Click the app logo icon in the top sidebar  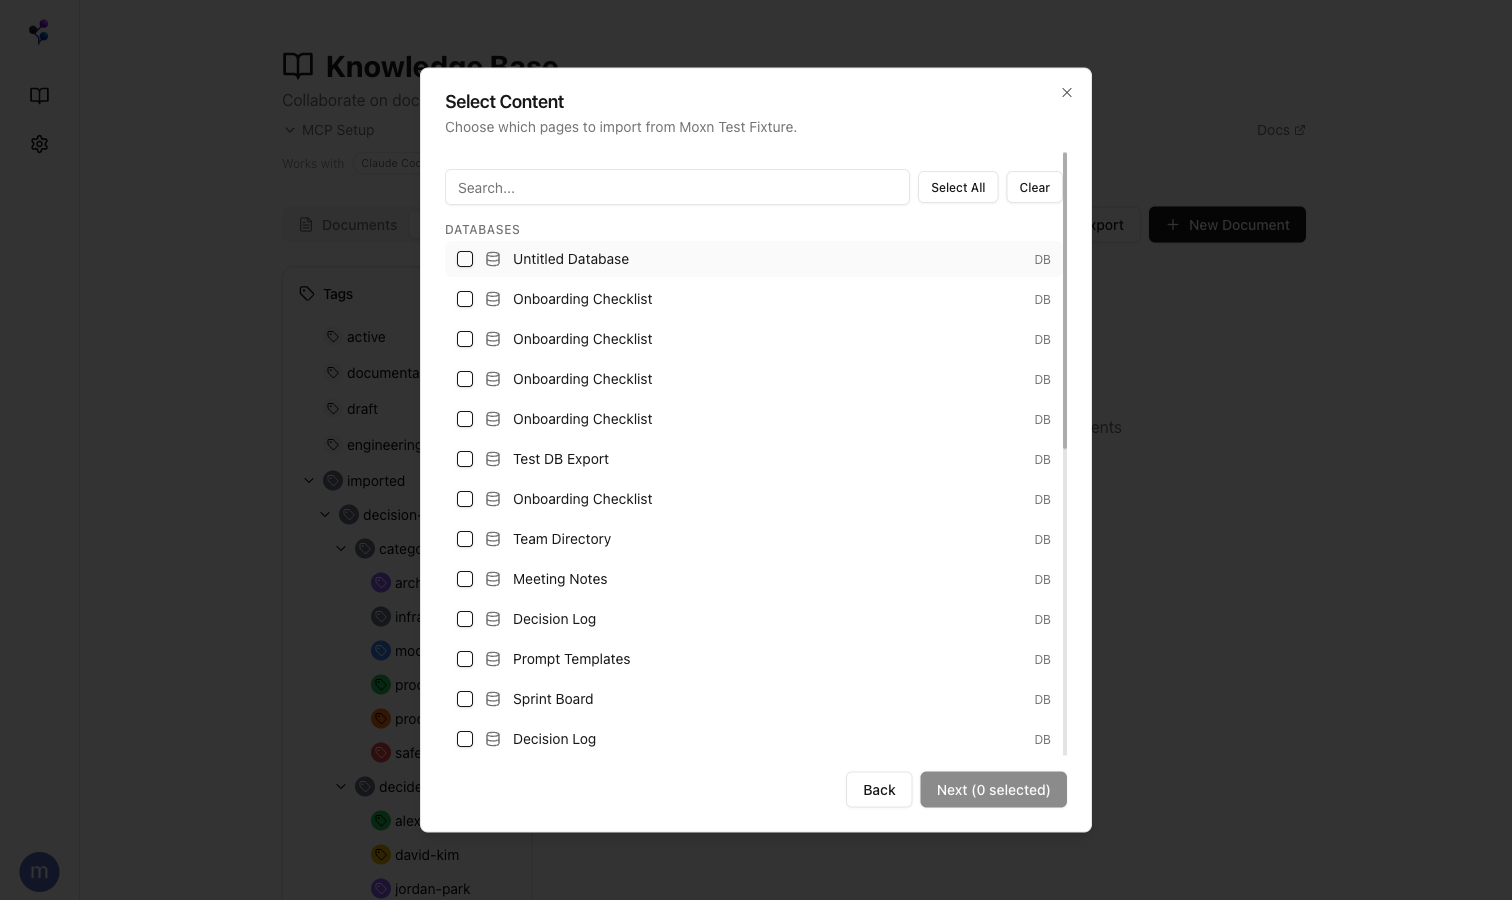[39, 31]
